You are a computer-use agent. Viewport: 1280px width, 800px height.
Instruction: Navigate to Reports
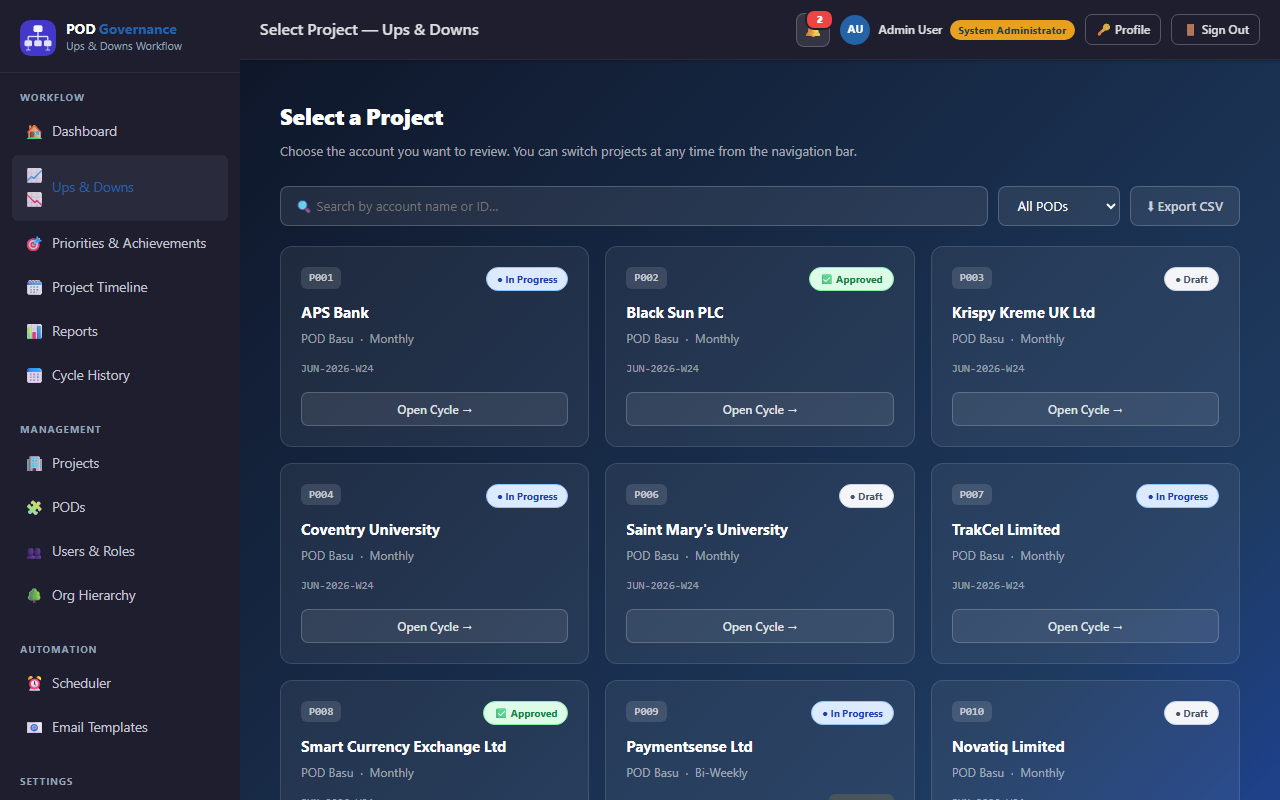tap(120, 331)
